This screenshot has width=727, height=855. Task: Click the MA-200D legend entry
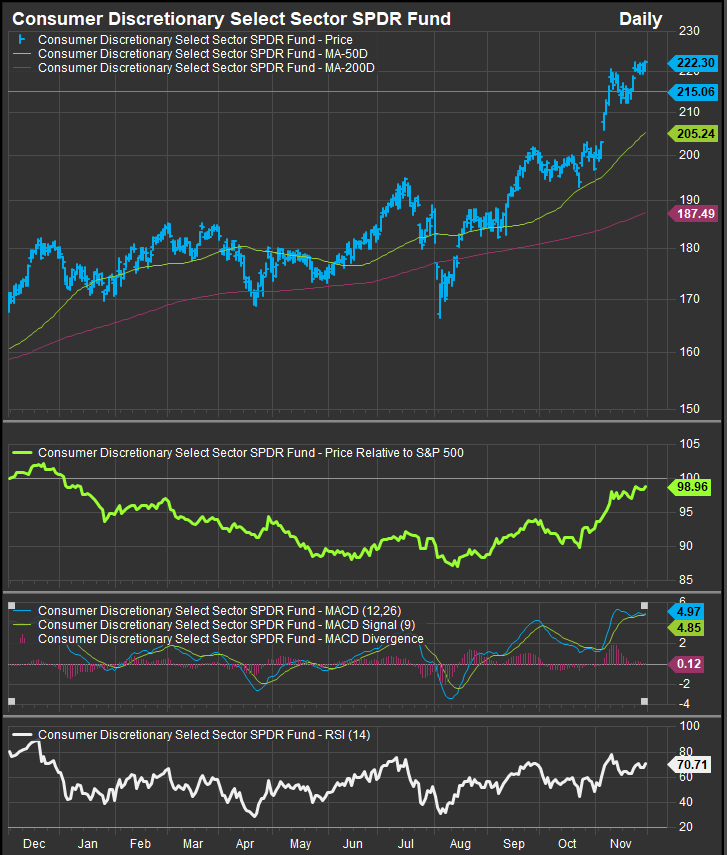(x=206, y=68)
